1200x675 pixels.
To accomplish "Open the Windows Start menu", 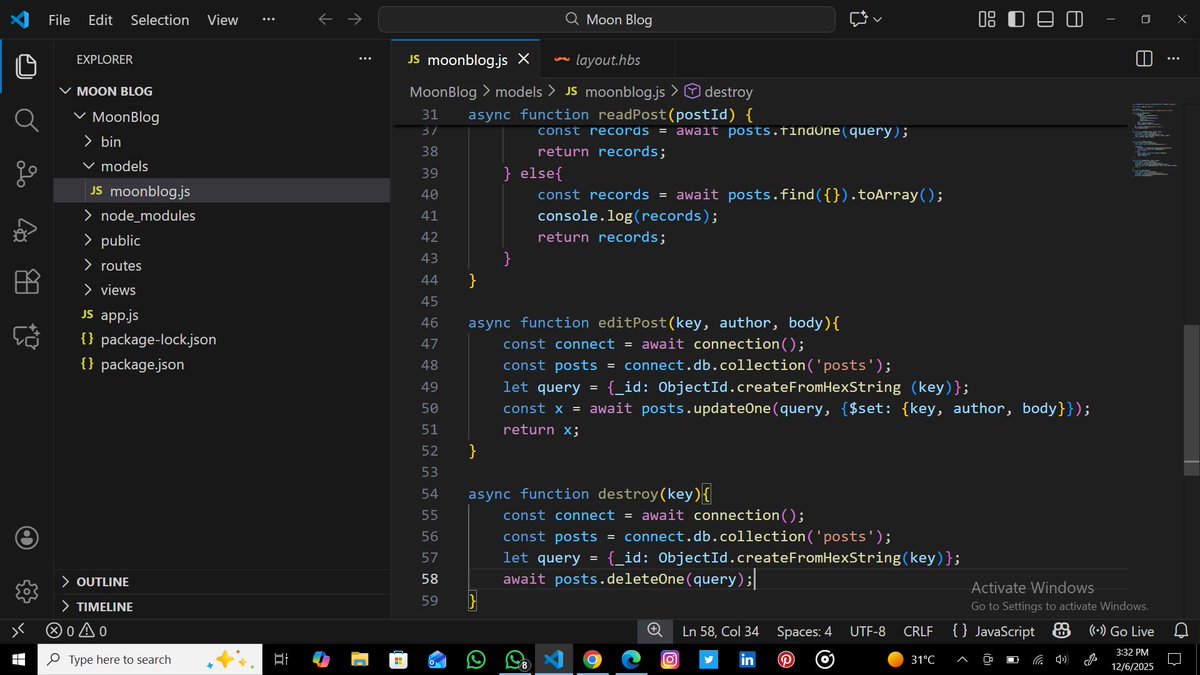I will (x=18, y=659).
